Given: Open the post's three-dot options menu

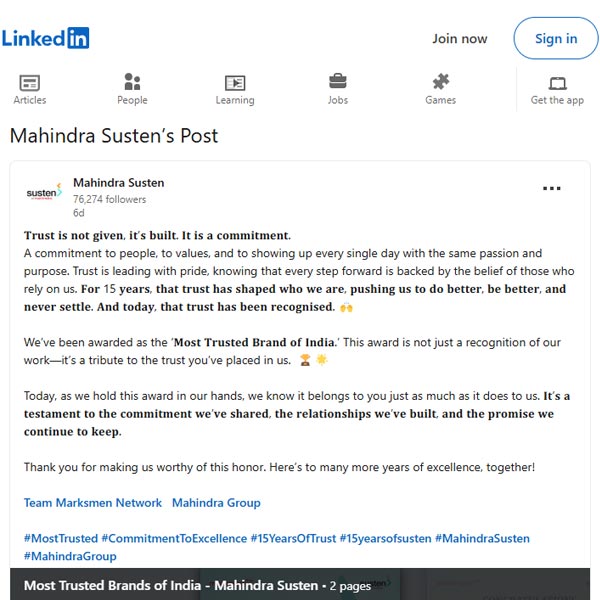Looking at the screenshot, I should pyautogui.click(x=551, y=188).
